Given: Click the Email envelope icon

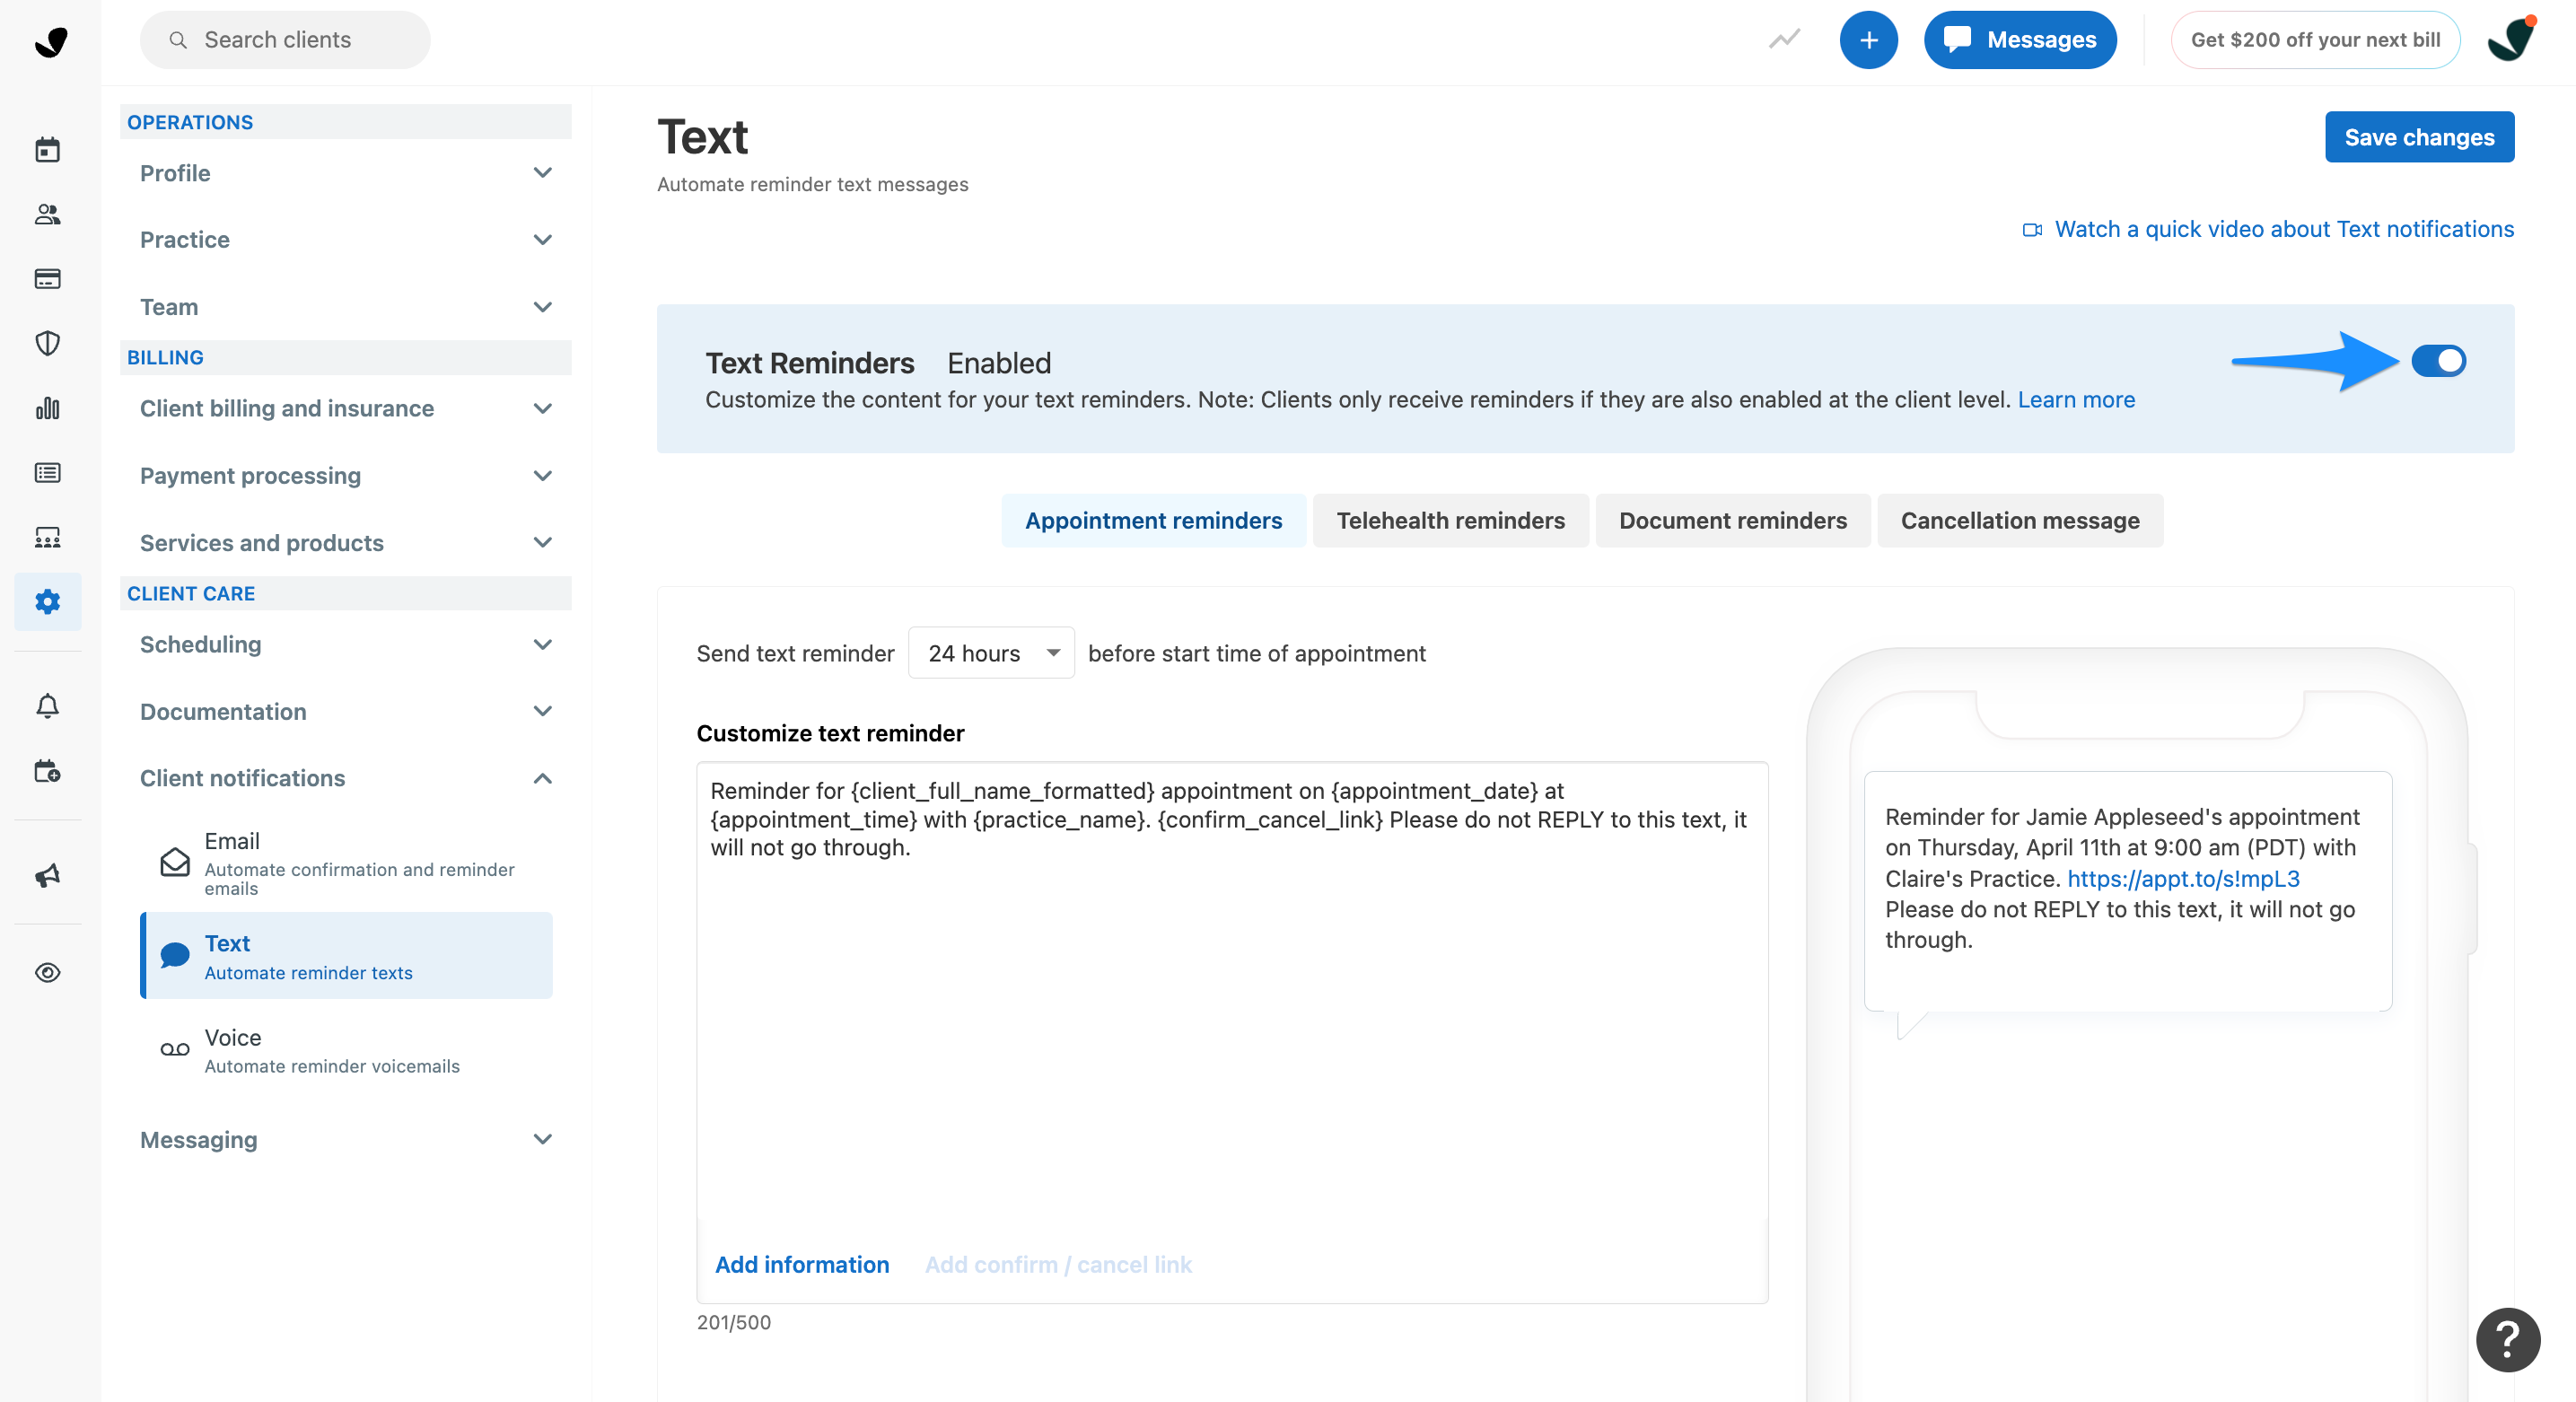Looking at the screenshot, I should (x=175, y=862).
